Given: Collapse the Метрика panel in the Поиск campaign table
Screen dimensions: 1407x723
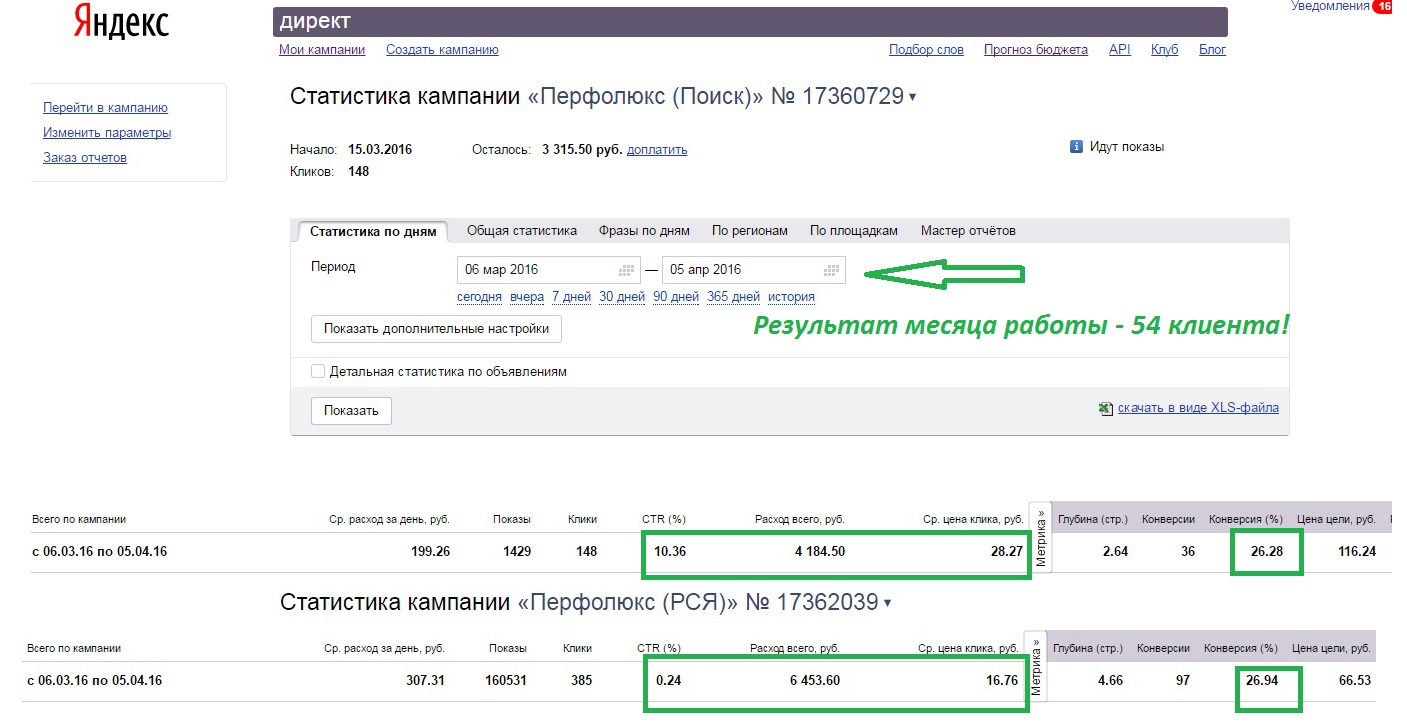Looking at the screenshot, I should click(1041, 538).
